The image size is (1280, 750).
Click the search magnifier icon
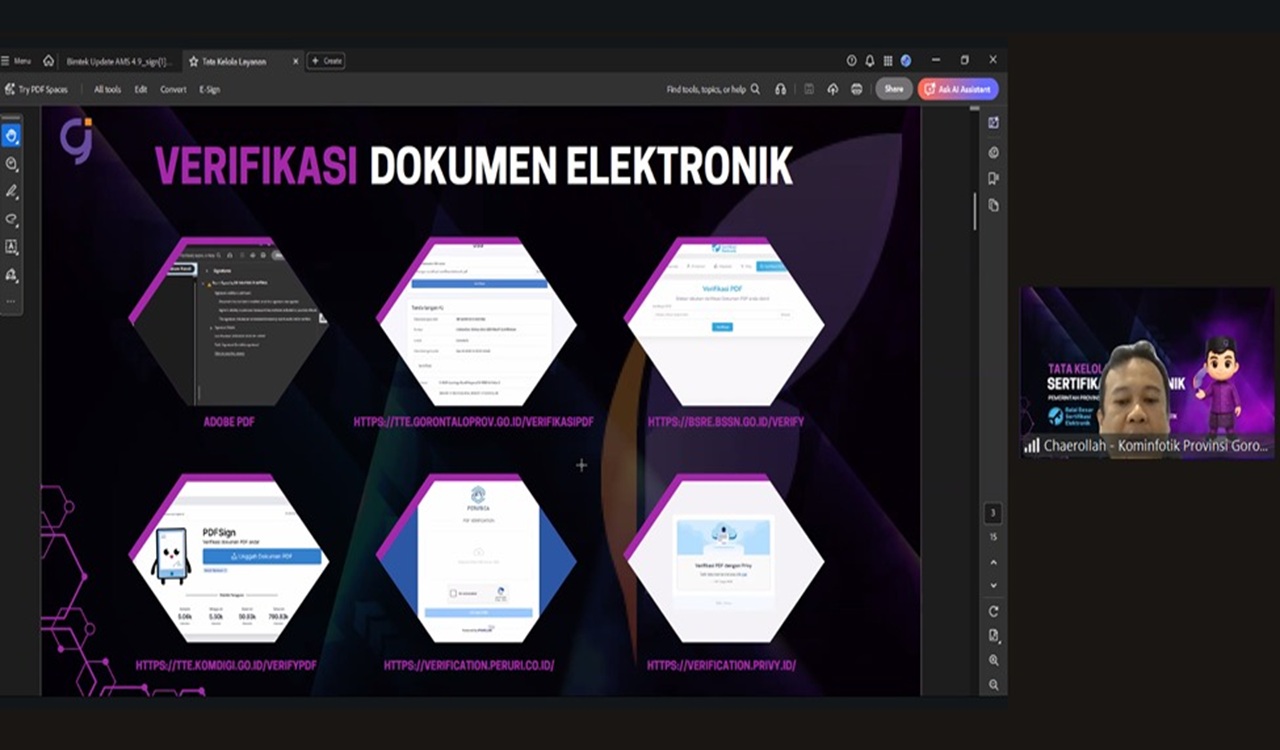click(x=755, y=89)
